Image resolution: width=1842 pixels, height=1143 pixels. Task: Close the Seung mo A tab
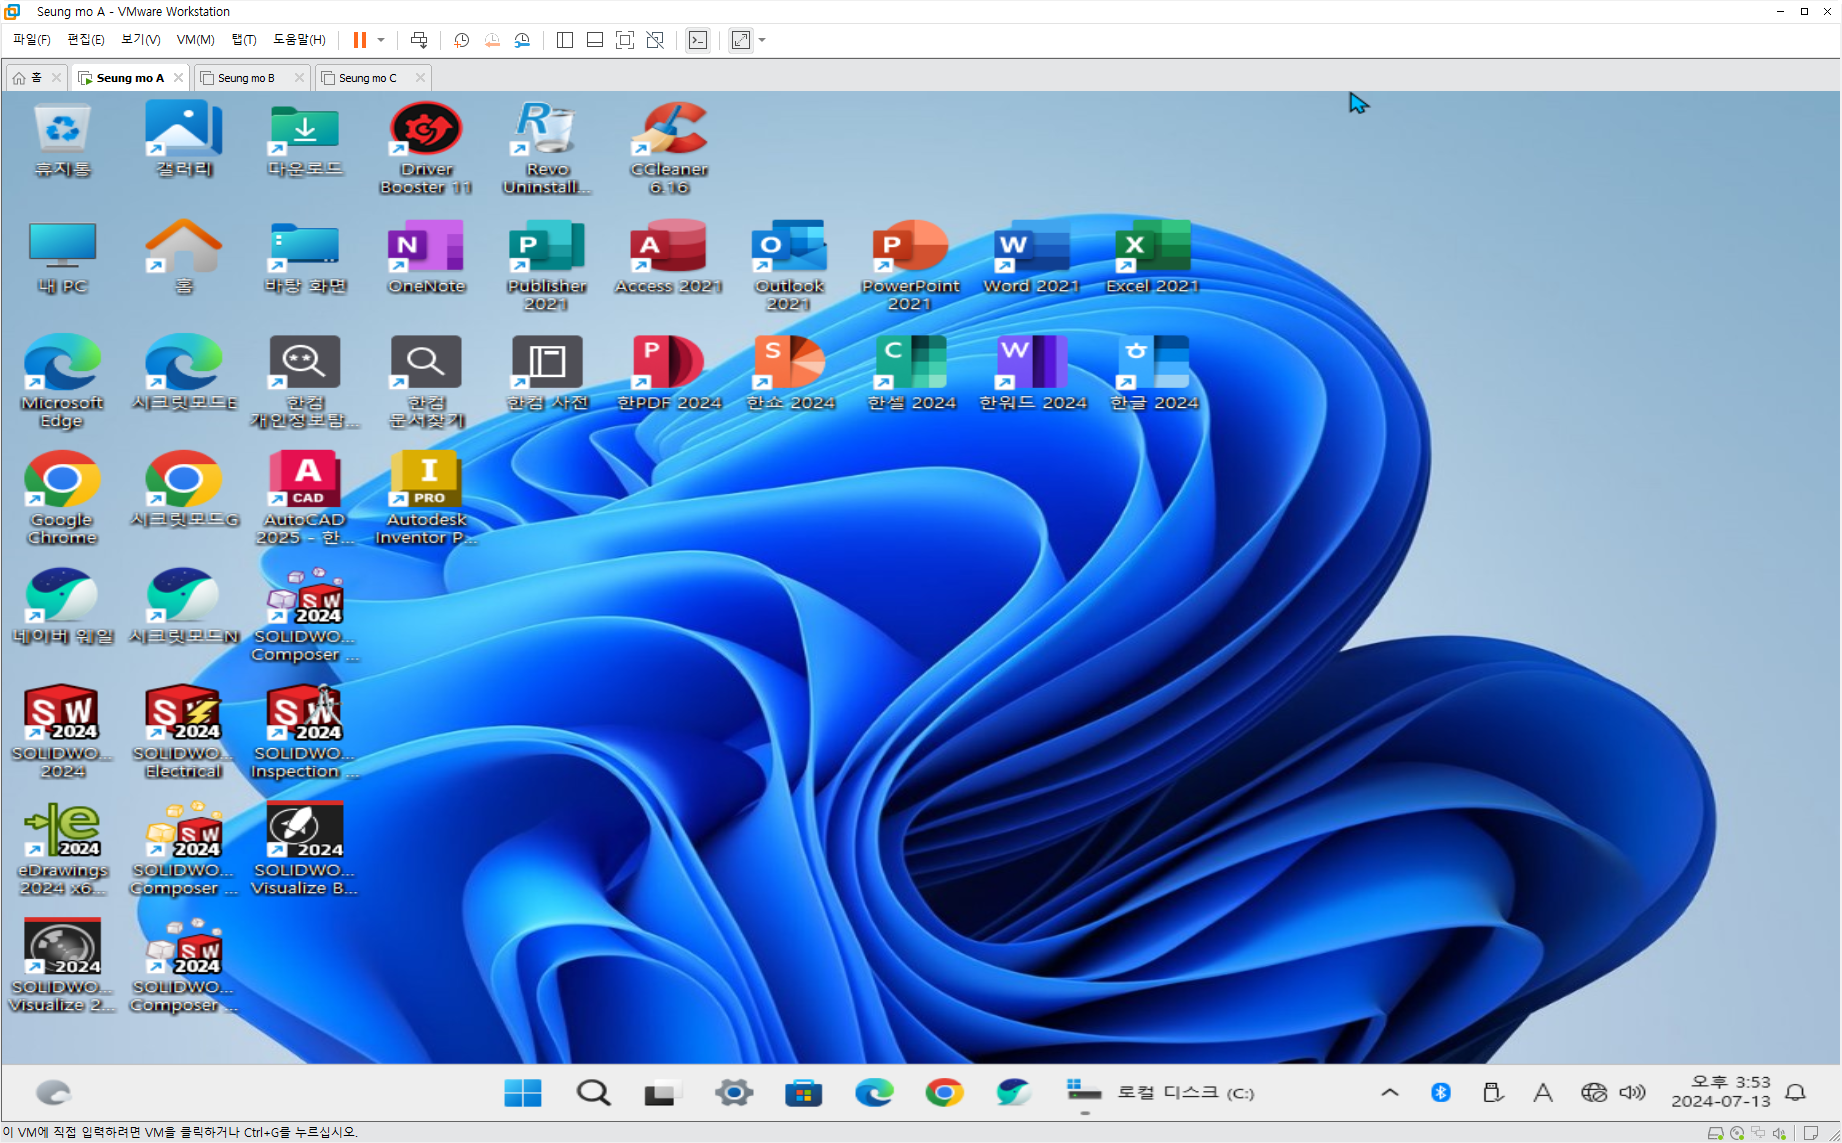click(x=178, y=77)
